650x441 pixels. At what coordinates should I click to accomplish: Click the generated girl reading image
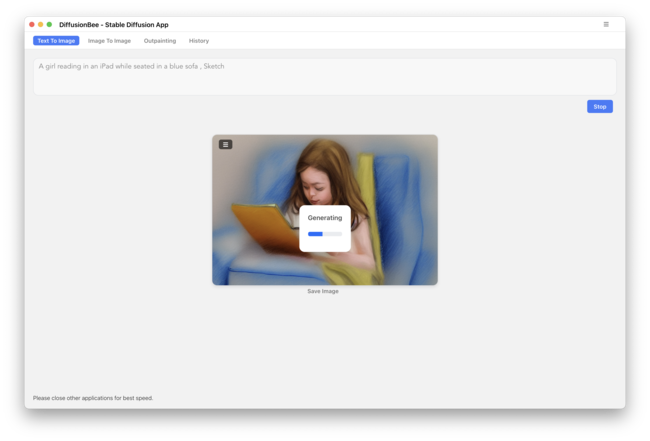click(325, 210)
